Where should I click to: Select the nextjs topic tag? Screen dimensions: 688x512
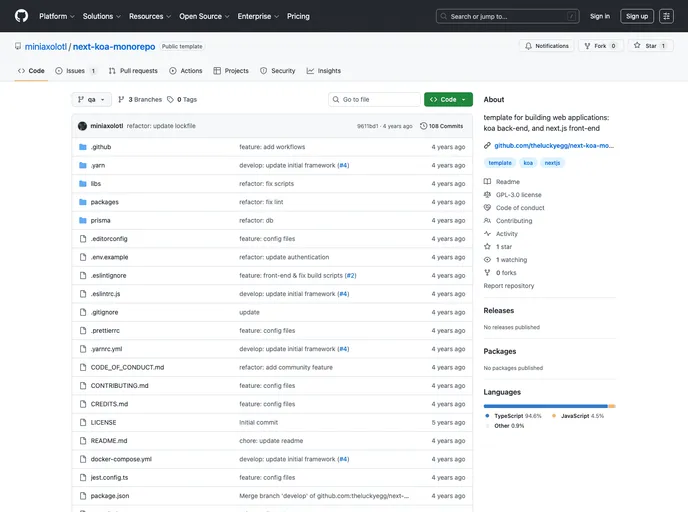(x=552, y=162)
